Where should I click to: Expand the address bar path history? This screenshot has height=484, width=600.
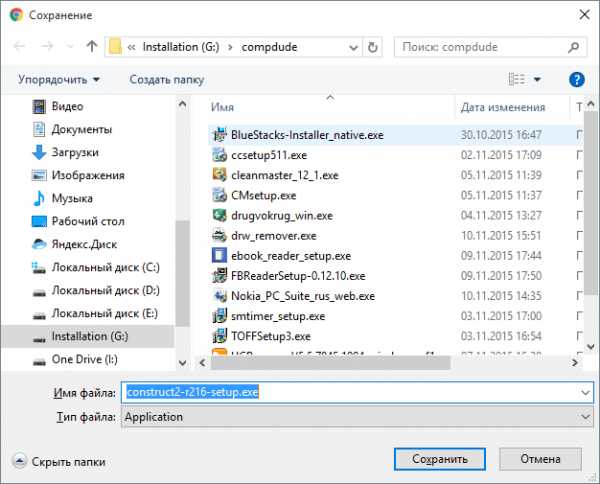click(354, 47)
